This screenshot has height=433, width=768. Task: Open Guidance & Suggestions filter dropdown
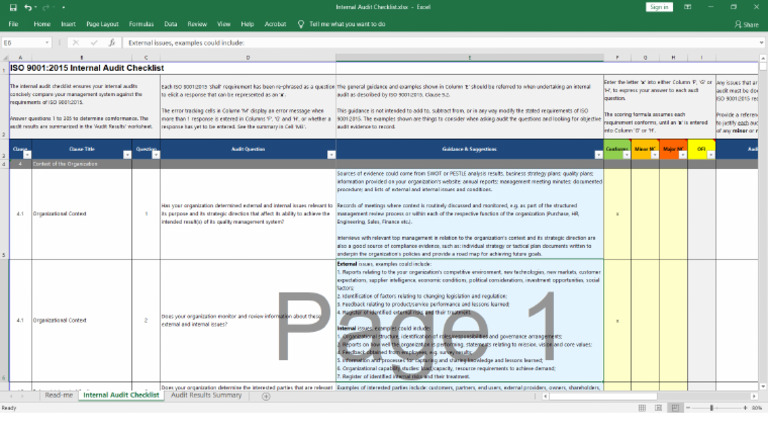point(599,155)
